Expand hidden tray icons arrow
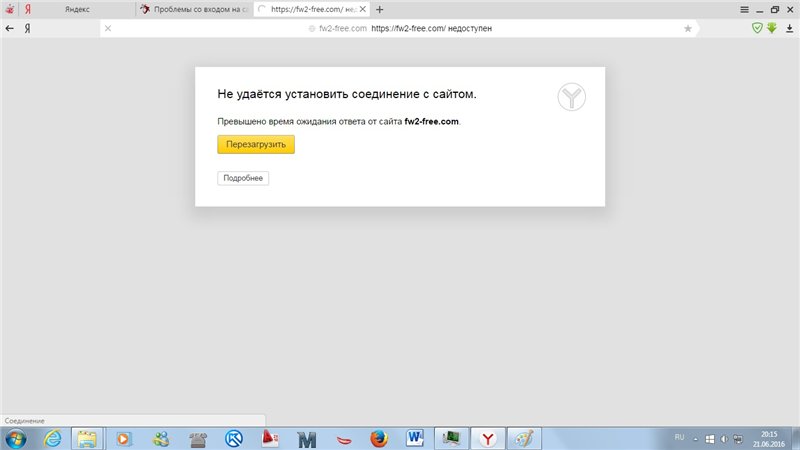800x450 pixels. (x=695, y=439)
